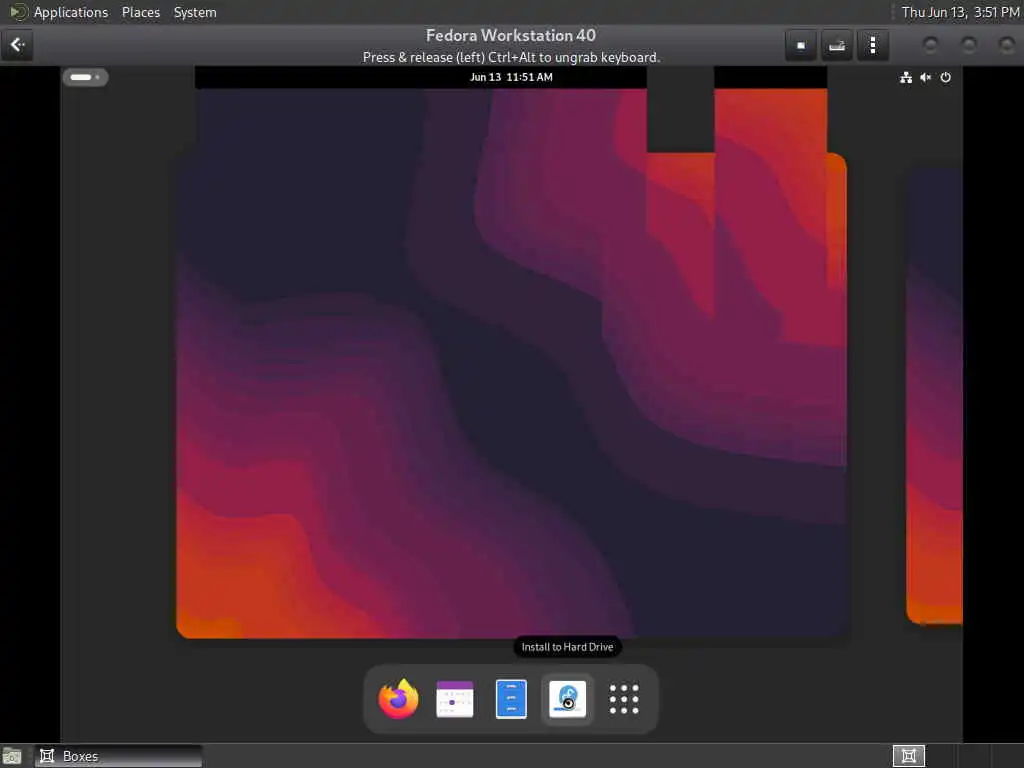The width and height of the screenshot is (1024, 768).
Task: Launch Install to Hard Drive from dock
Action: 568,699
